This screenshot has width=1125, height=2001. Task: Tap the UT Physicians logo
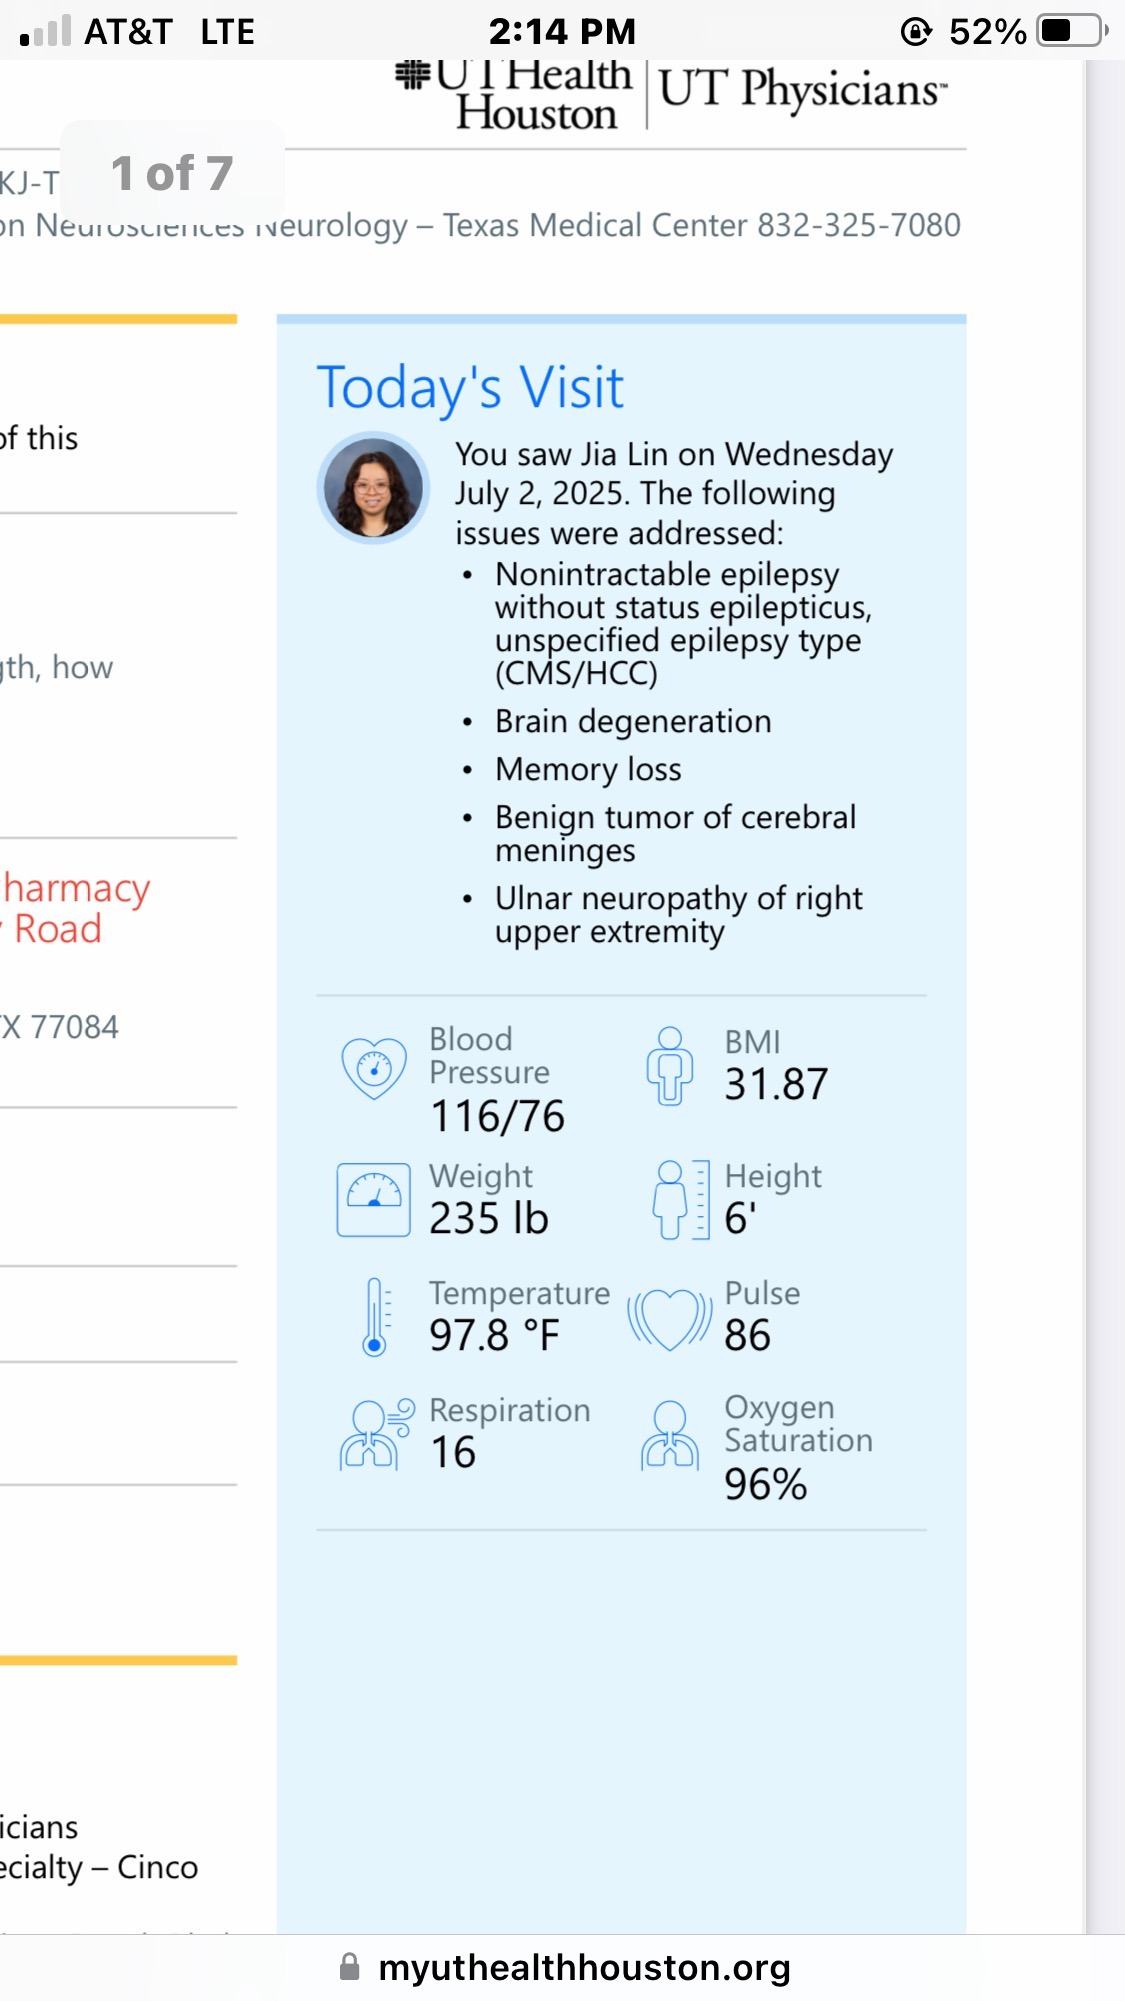pos(800,90)
